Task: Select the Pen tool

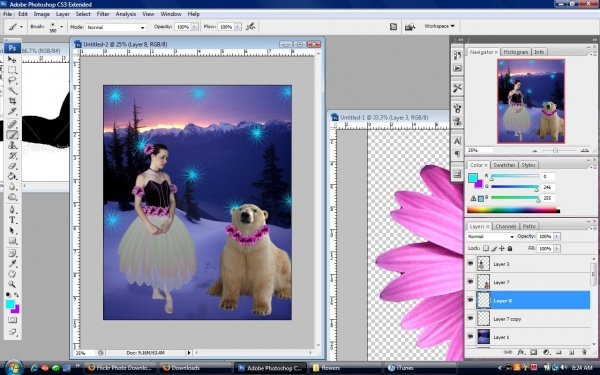Action: (x=12, y=210)
